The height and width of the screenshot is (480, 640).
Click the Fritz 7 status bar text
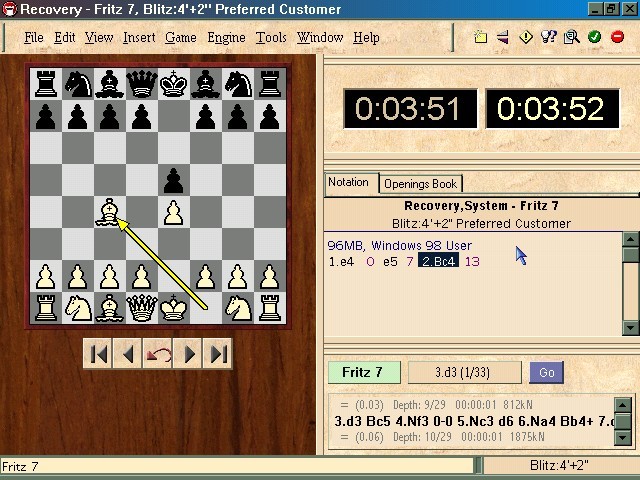(20, 466)
